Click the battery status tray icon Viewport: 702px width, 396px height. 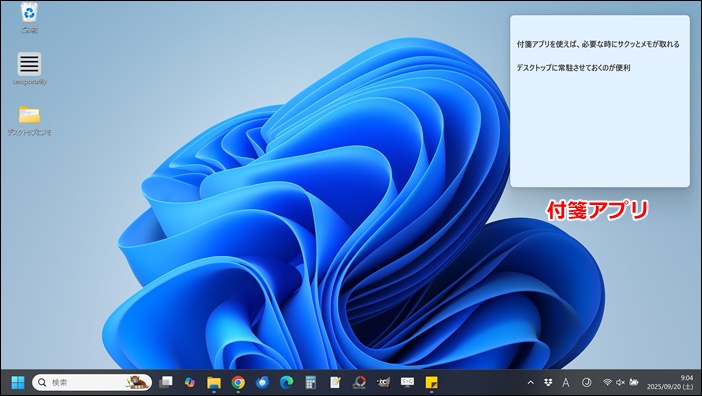634,383
